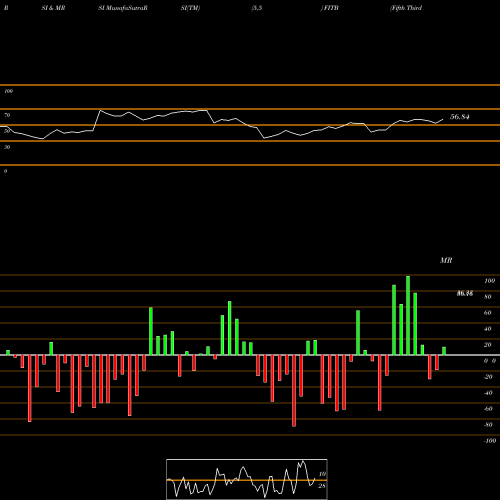This screenshot has height=500, width=500.
Task: Click the 20 label on the MR axis
Action: (x=488, y=345)
